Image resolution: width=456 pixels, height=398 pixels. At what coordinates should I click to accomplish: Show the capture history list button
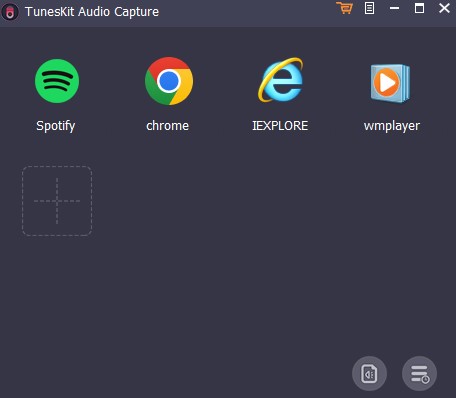pyautogui.click(x=419, y=373)
